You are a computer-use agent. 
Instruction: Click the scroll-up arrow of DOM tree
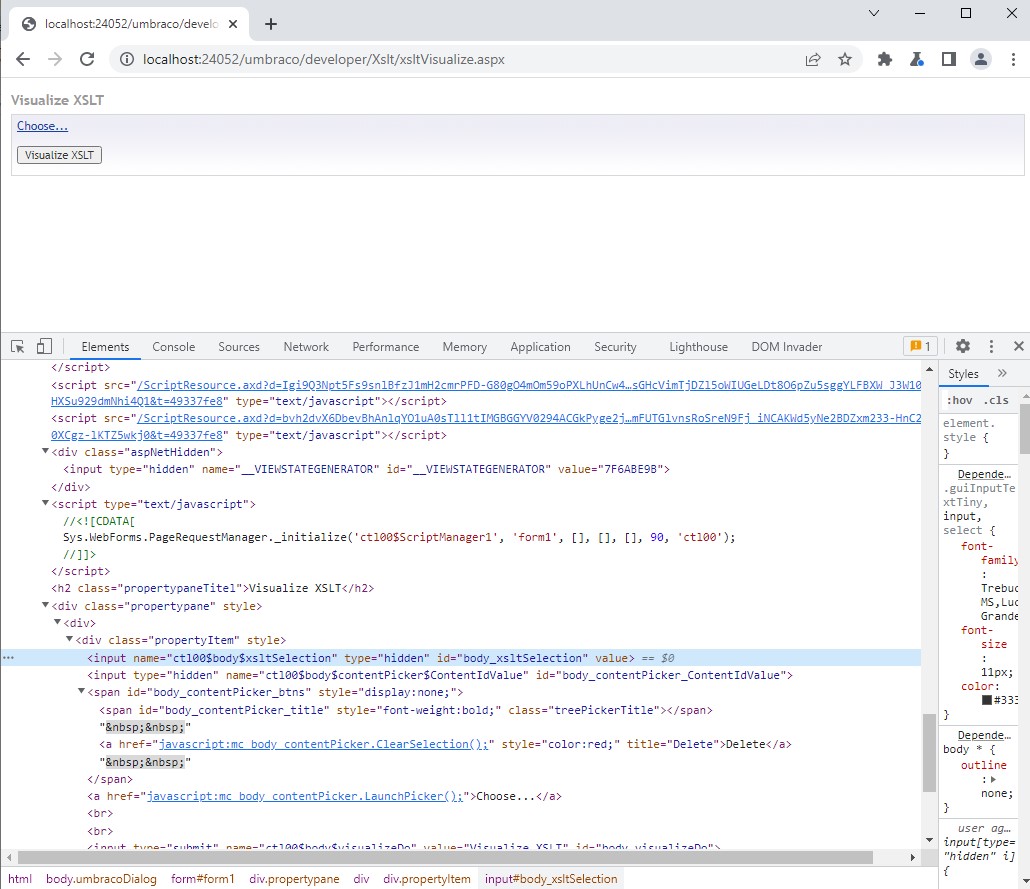[x=929, y=369]
